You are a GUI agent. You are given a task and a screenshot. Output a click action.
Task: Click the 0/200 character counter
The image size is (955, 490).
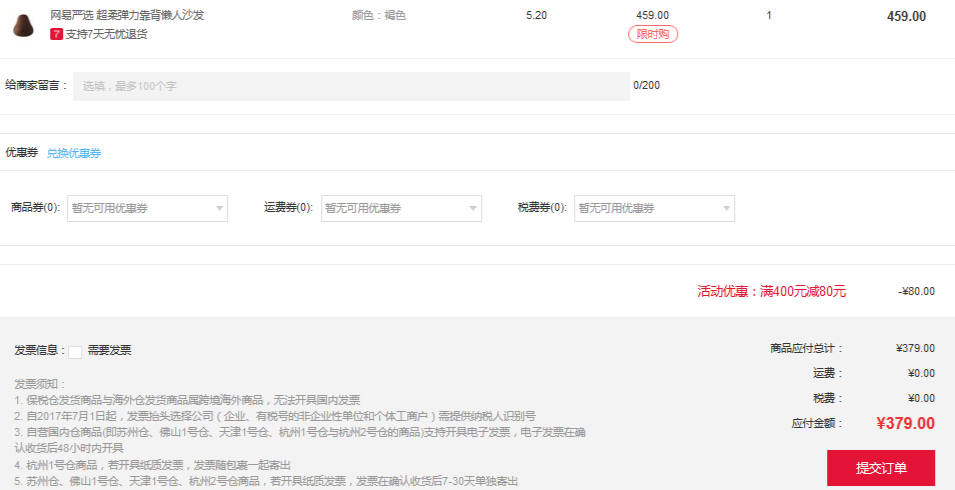(x=646, y=85)
